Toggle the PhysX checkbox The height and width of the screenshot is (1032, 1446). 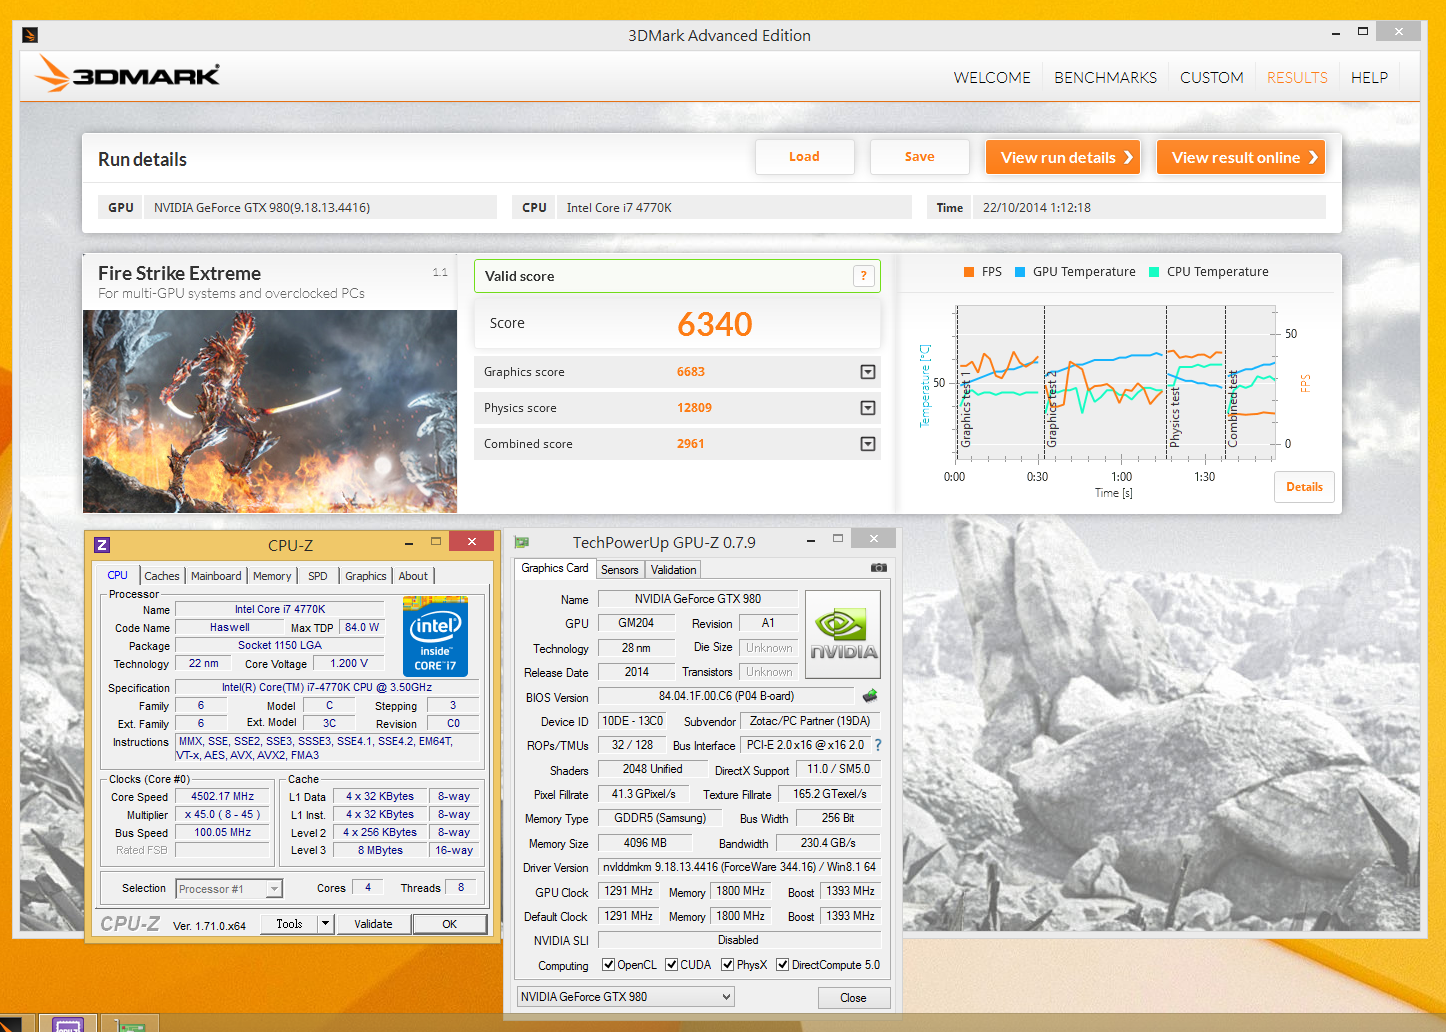[727, 965]
